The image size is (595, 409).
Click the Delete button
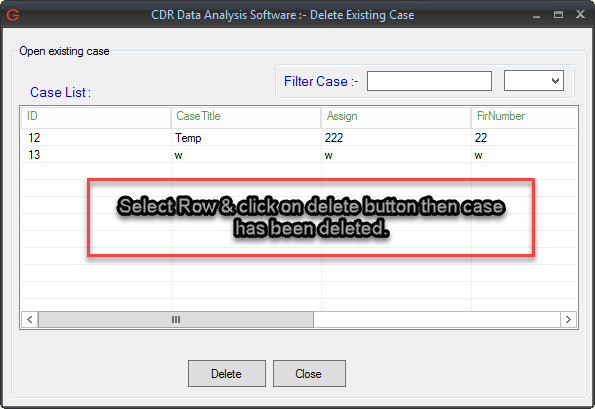[x=227, y=374]
